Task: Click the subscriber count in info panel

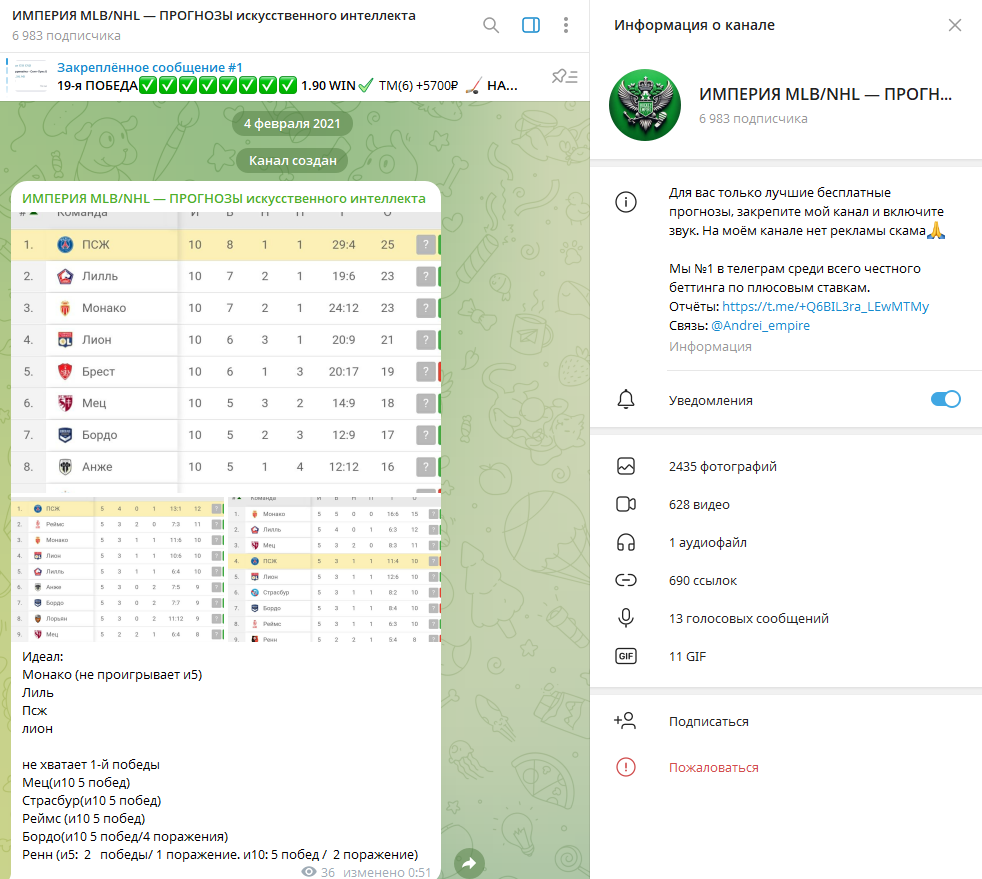Action: click(x=753, y=119)
